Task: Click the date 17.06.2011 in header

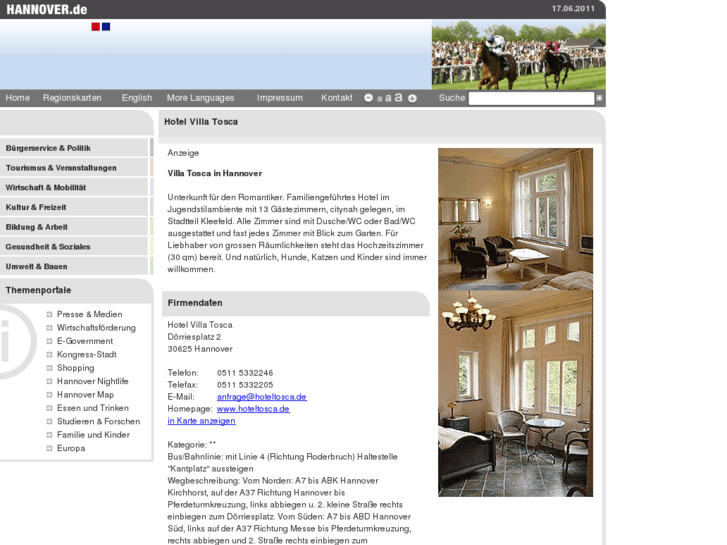Action: pos(573,8)
